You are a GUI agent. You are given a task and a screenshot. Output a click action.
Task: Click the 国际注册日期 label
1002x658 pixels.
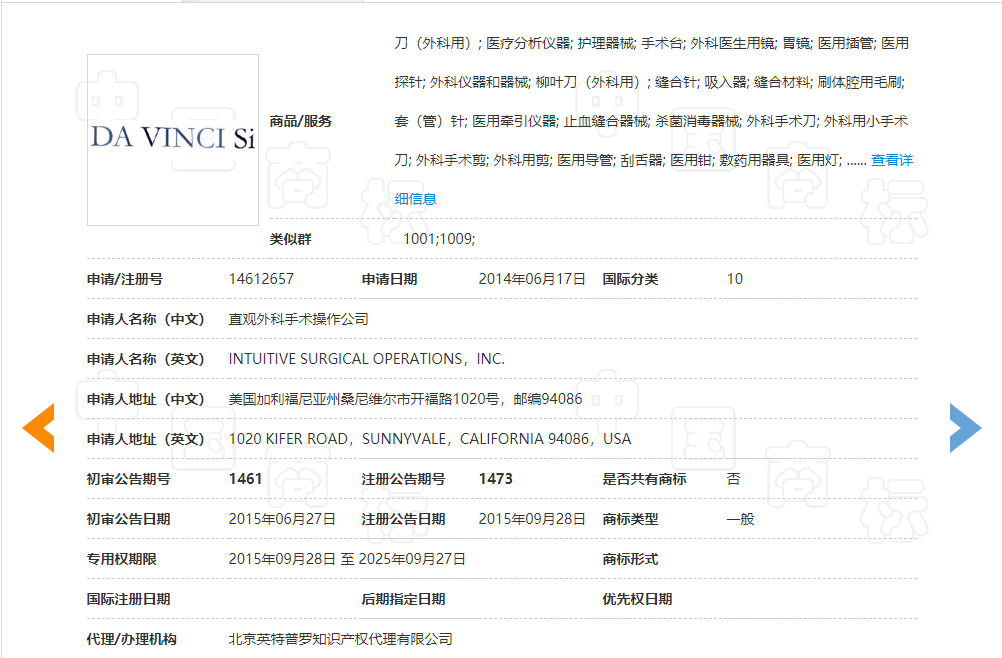click(x=128, y=599)
